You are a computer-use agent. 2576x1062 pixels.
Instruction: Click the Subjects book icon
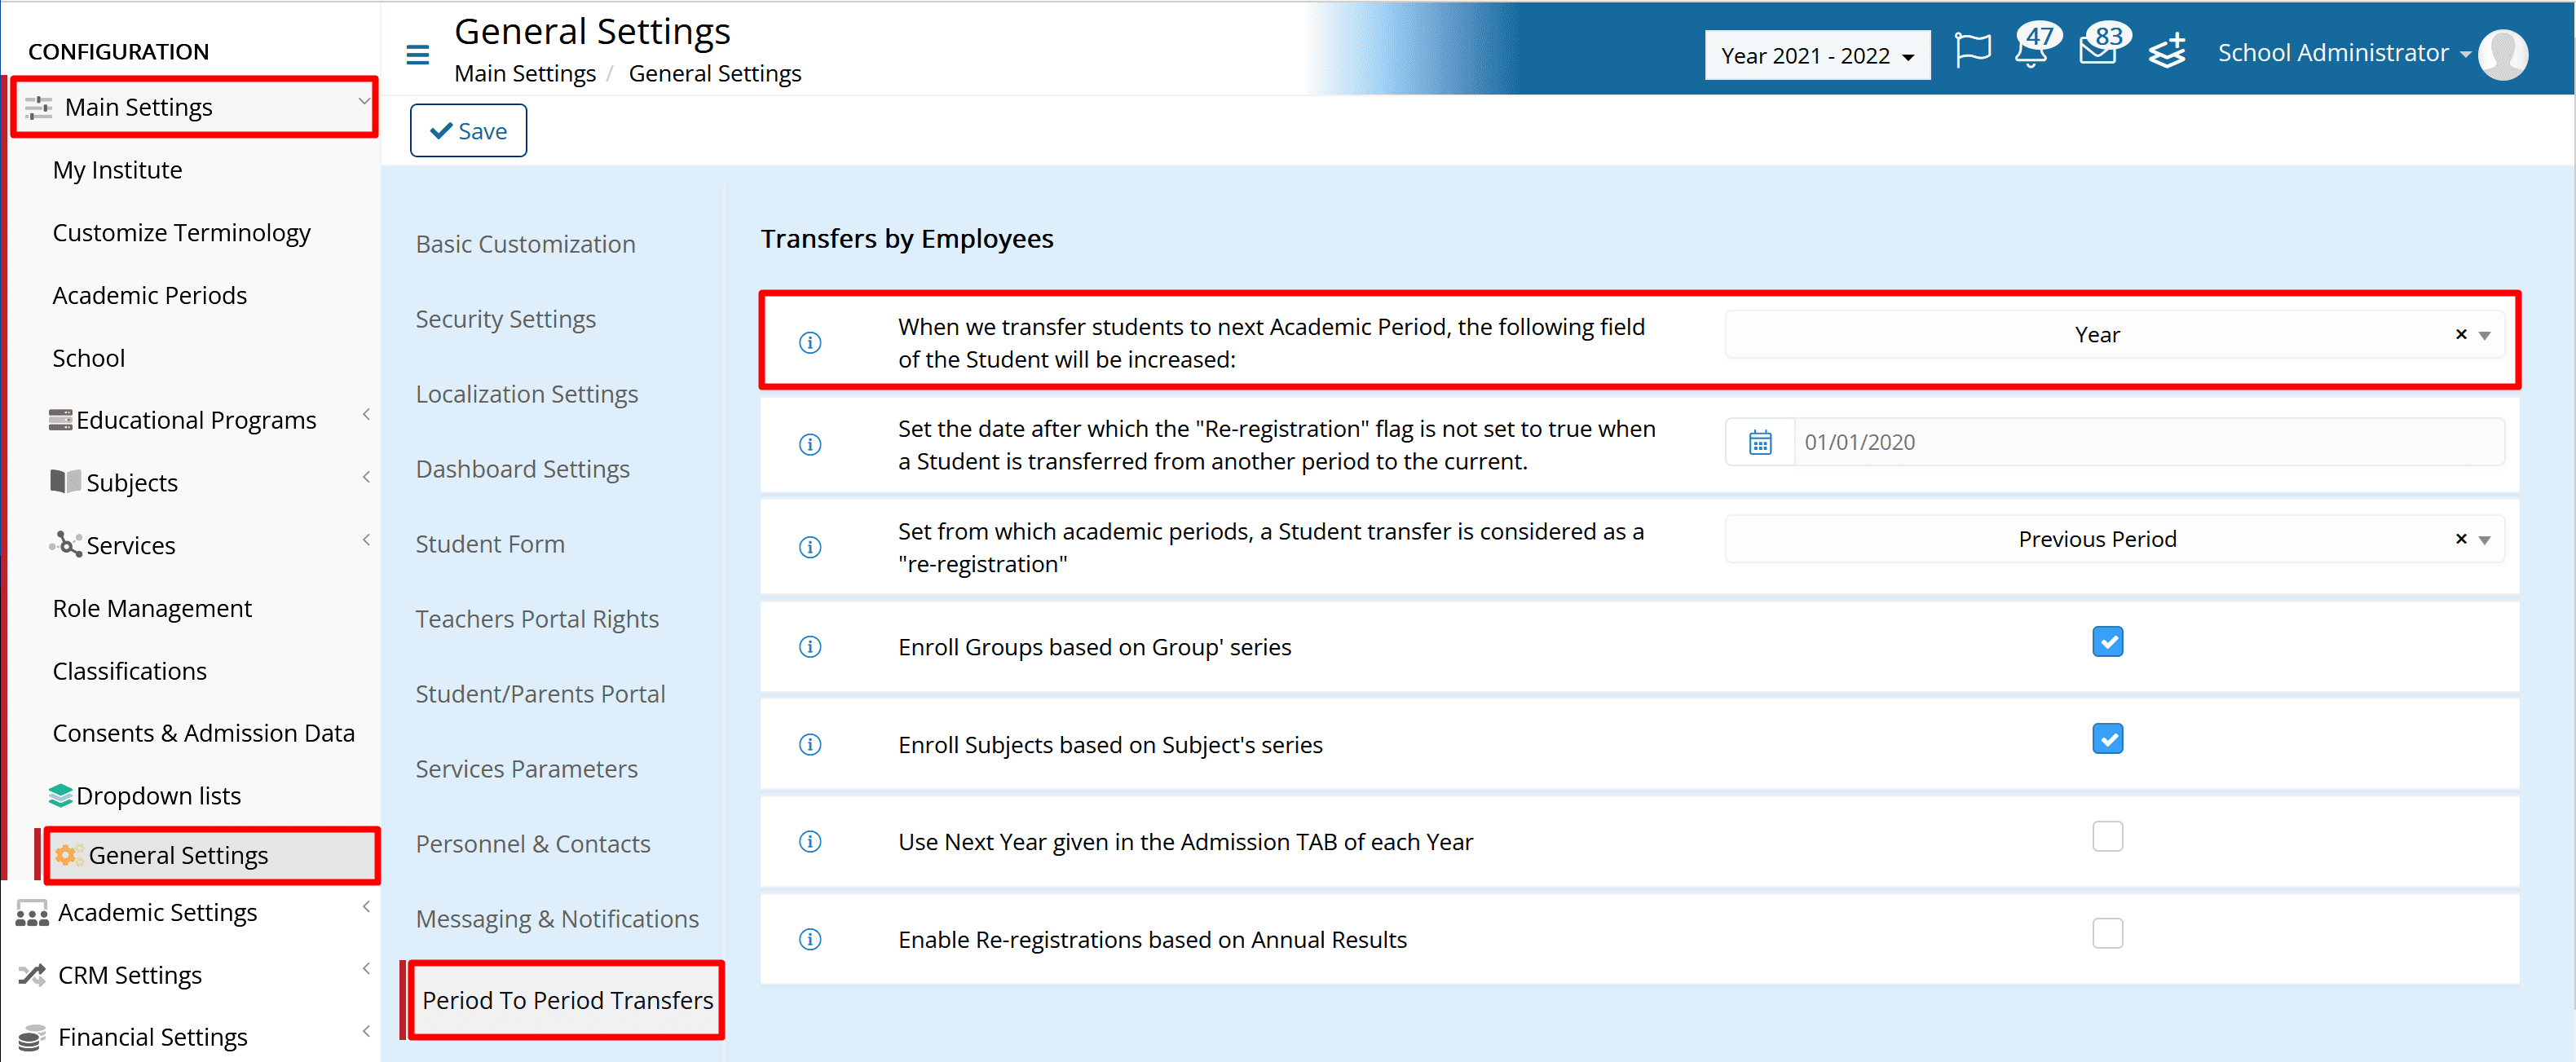[65, 481]
